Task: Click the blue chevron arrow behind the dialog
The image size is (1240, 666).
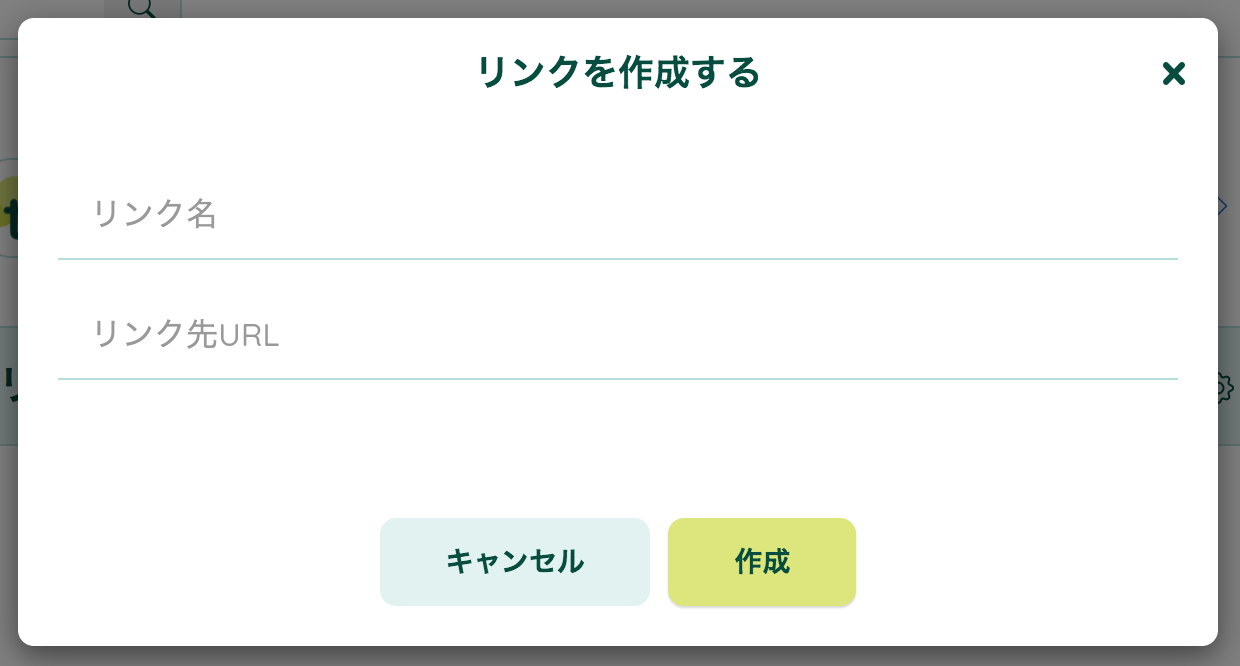Action: (x=1223, y=206)
